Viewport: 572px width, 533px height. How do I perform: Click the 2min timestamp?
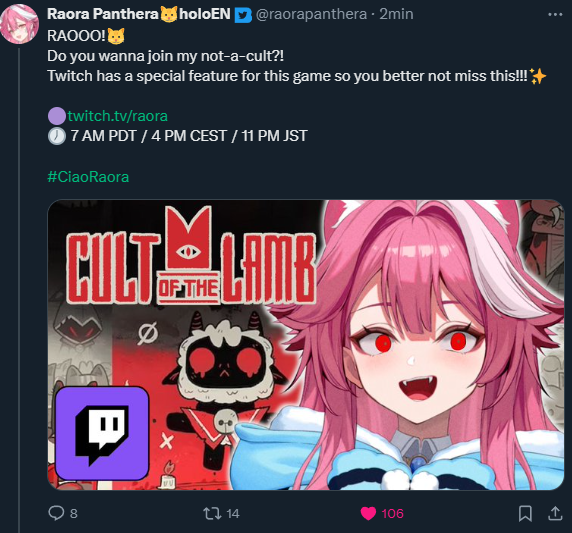[396, 14]
